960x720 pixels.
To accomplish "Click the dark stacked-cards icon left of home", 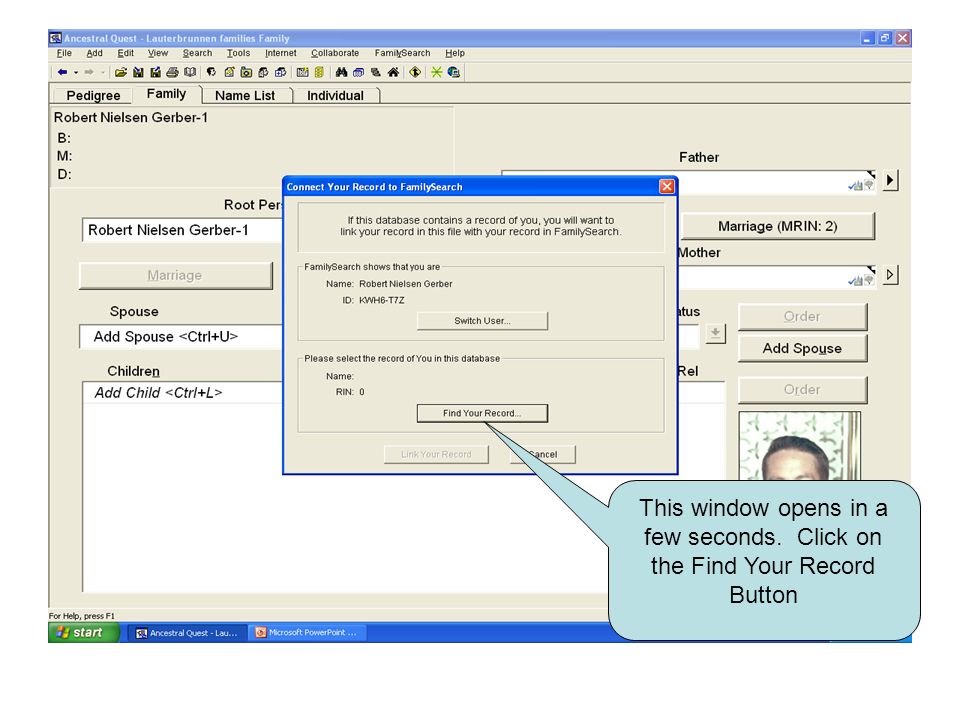I will 376,72.
